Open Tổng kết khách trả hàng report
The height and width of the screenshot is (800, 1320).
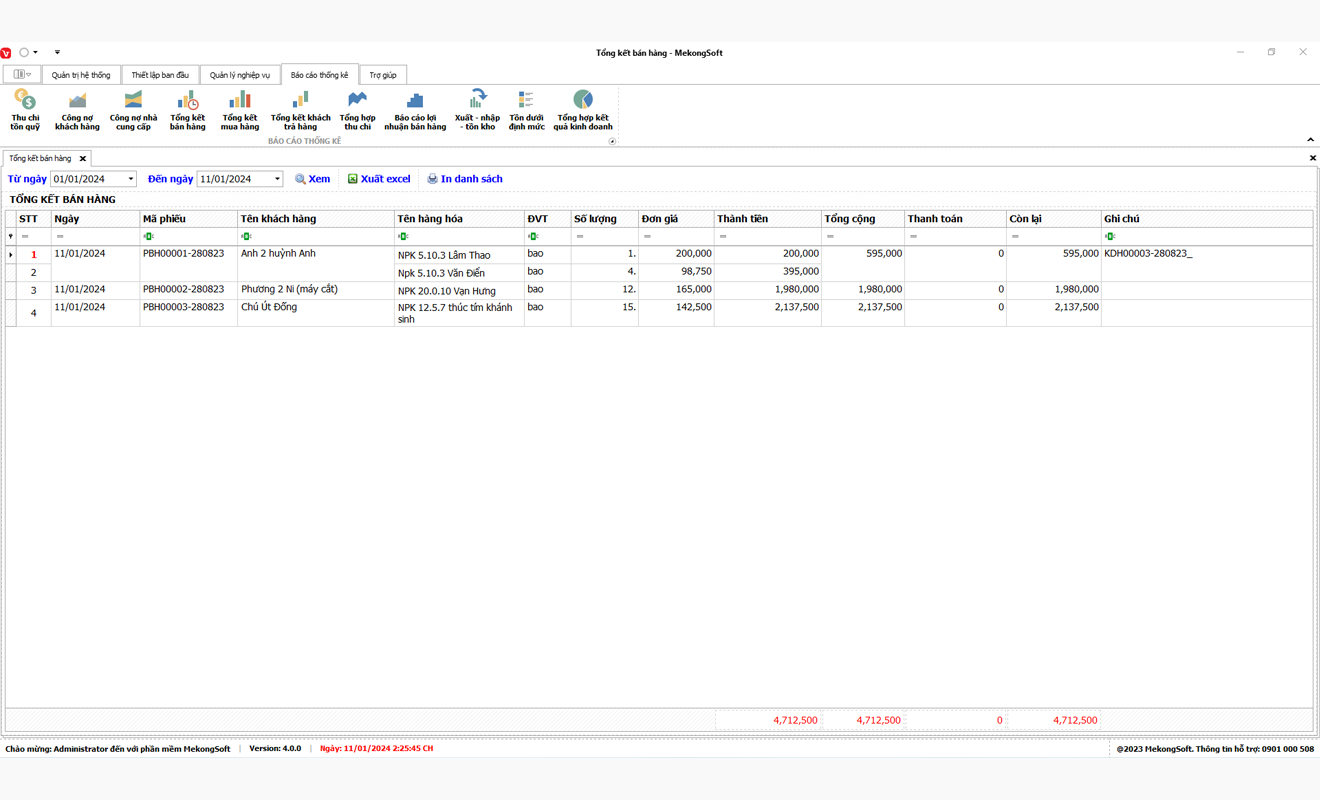pos(300,110)
